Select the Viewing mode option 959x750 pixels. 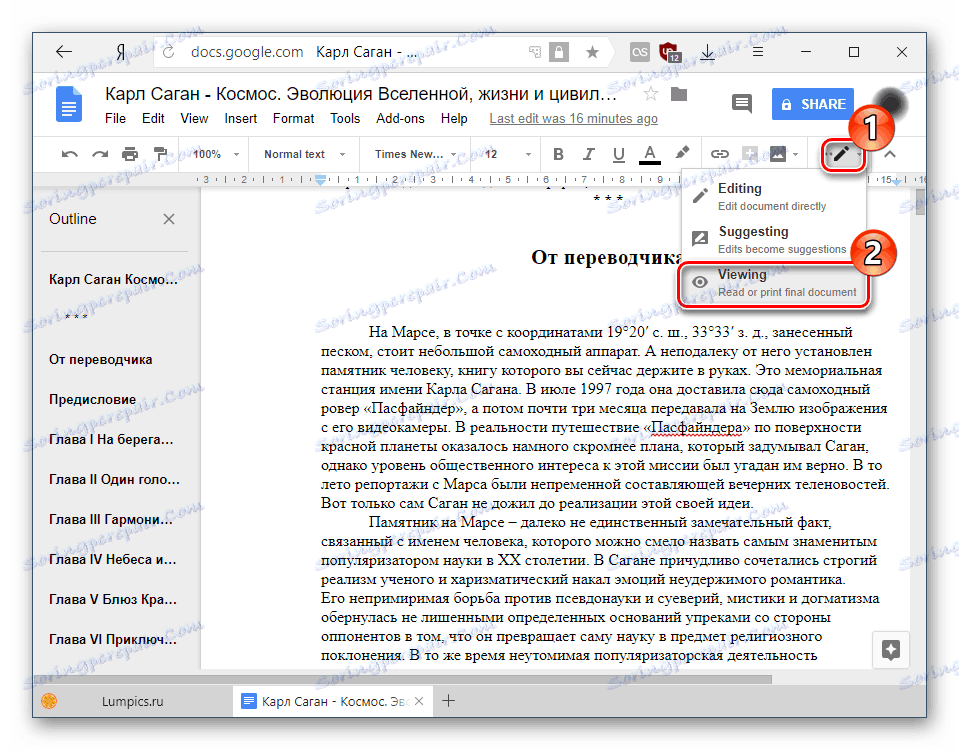tap(774, 283)
